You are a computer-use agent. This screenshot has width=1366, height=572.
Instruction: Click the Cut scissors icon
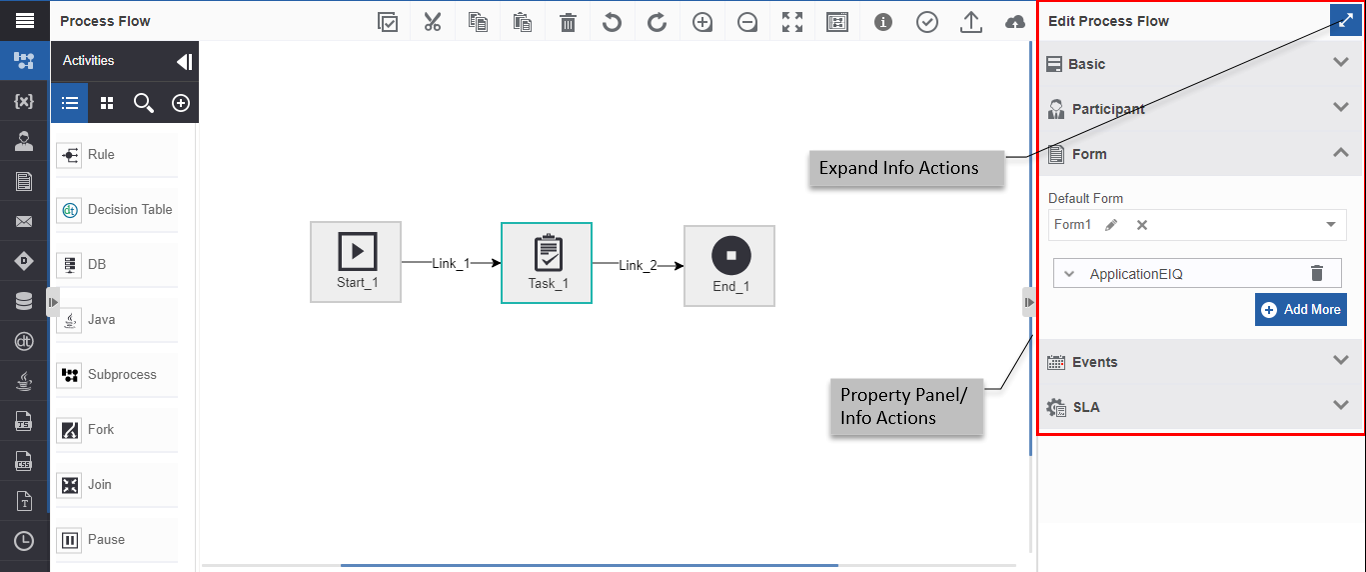pos(432,22)
